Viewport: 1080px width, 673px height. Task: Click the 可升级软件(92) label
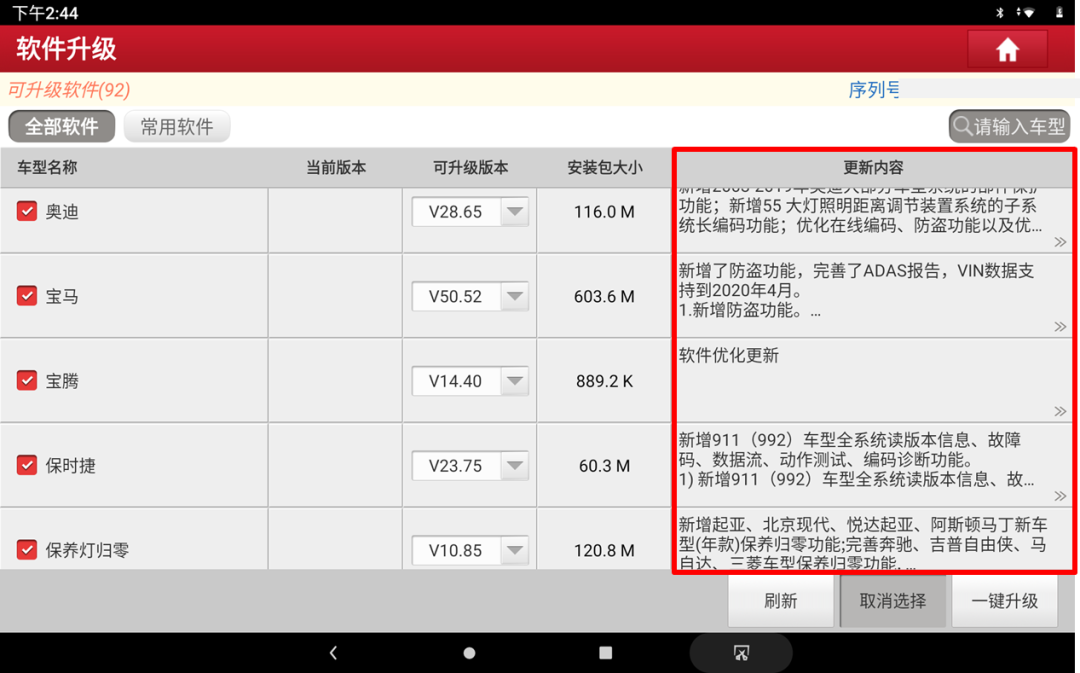tap(69, 90)
